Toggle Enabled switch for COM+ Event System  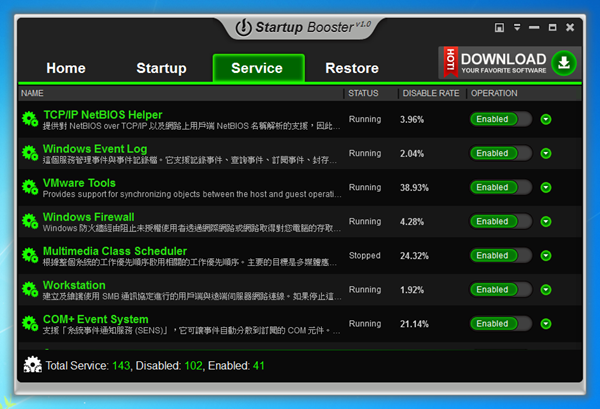click(501, 323)
